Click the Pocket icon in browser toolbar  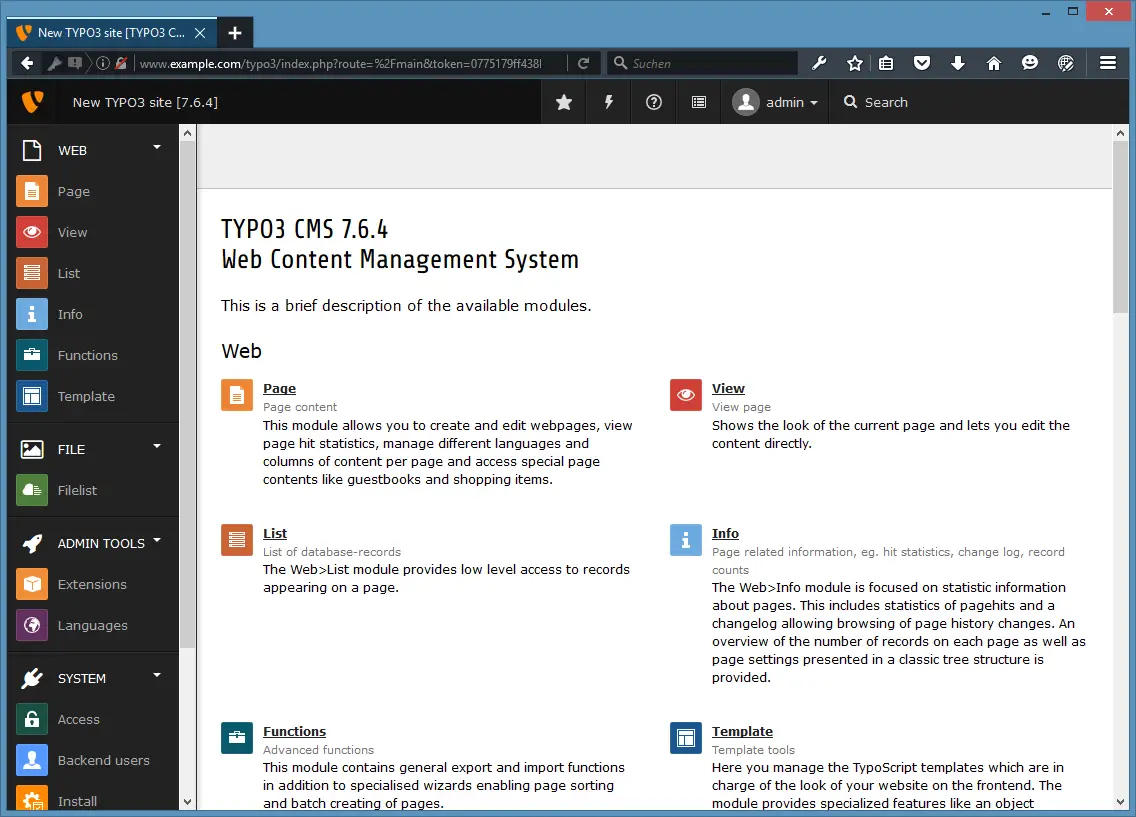pos(922,63)
